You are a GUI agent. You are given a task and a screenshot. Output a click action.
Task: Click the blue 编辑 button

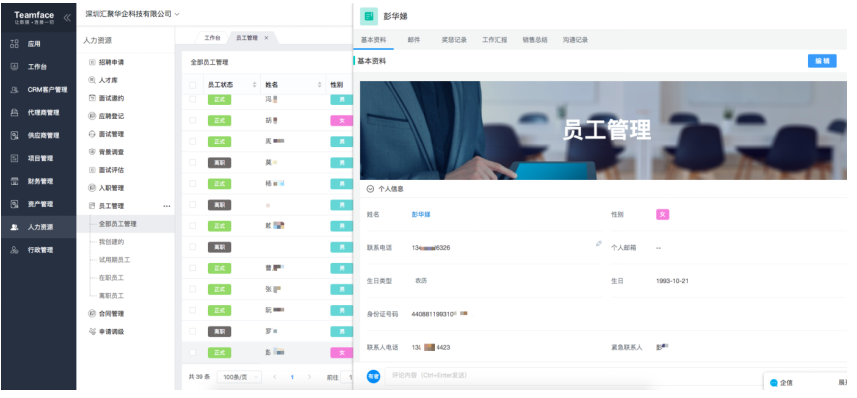822,61
